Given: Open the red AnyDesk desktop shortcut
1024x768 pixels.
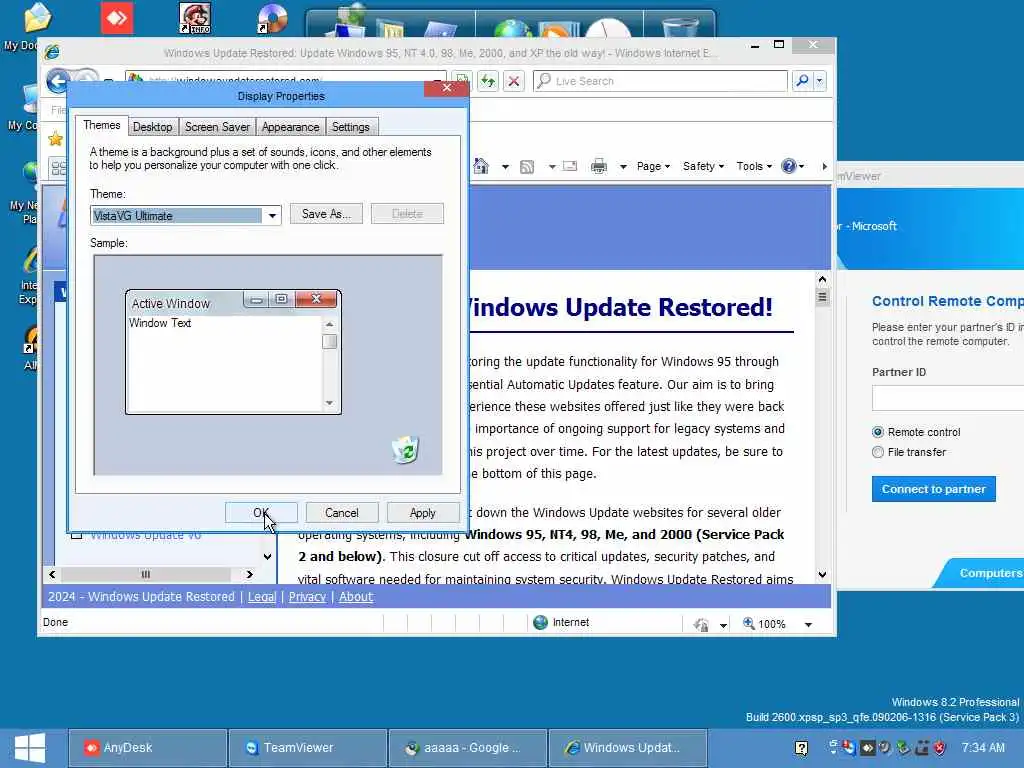Looking at the screenshot, I should 117,18.
